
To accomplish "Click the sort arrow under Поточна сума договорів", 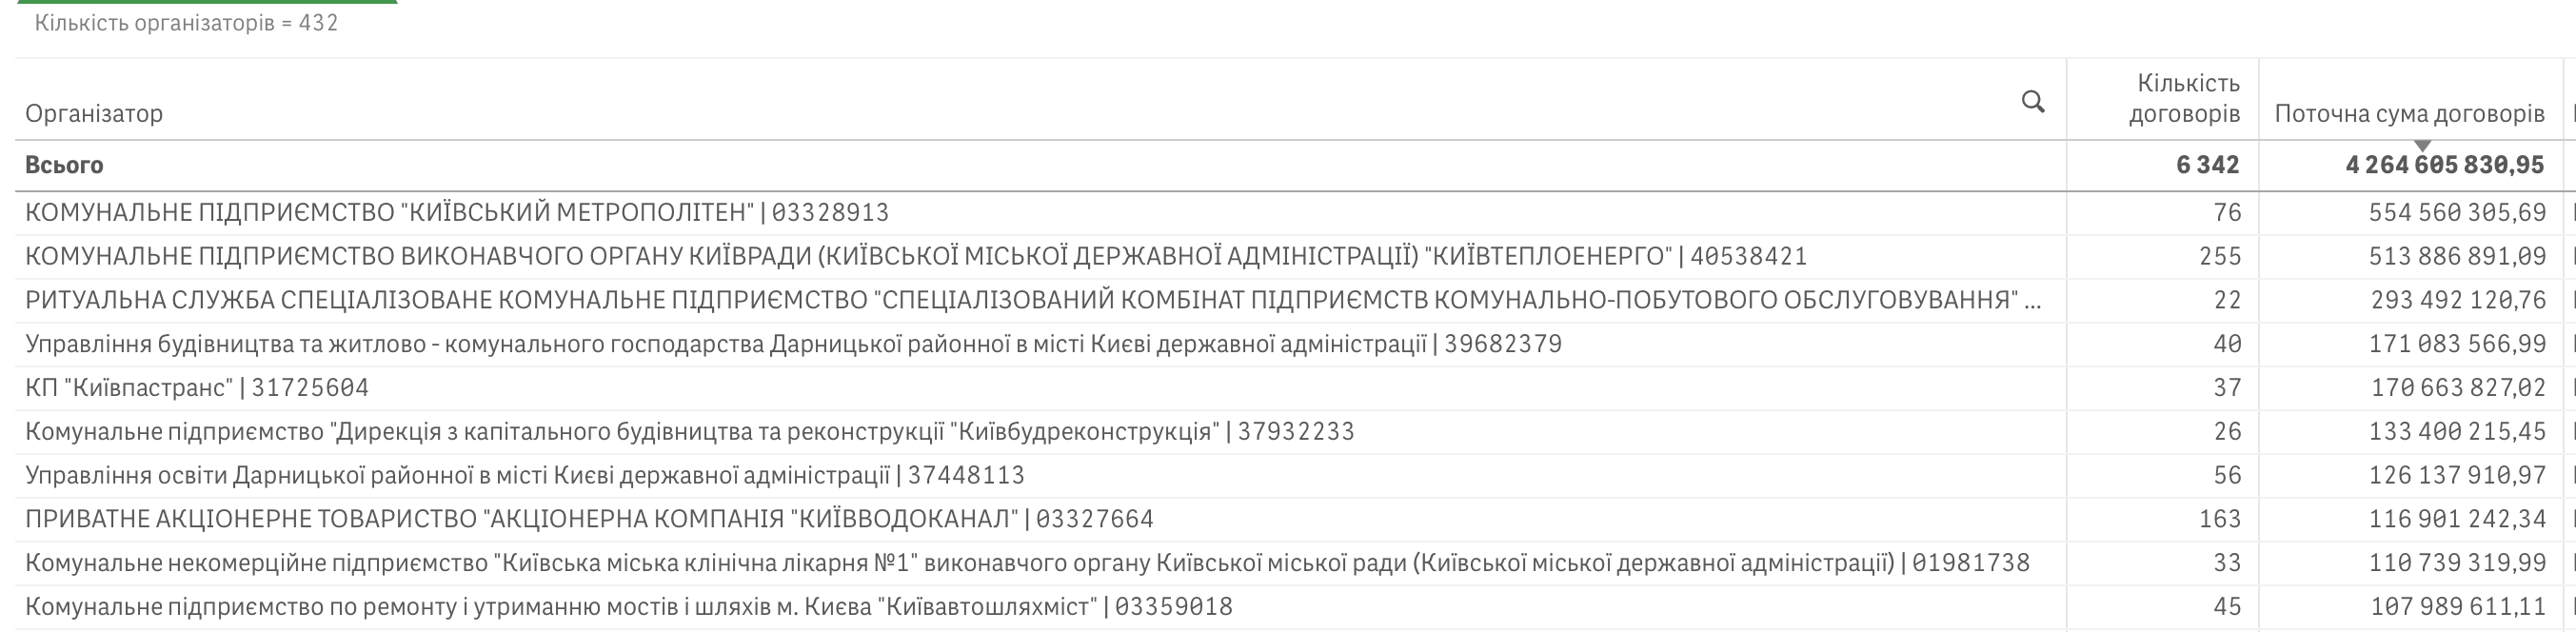I will [2422, 146].
